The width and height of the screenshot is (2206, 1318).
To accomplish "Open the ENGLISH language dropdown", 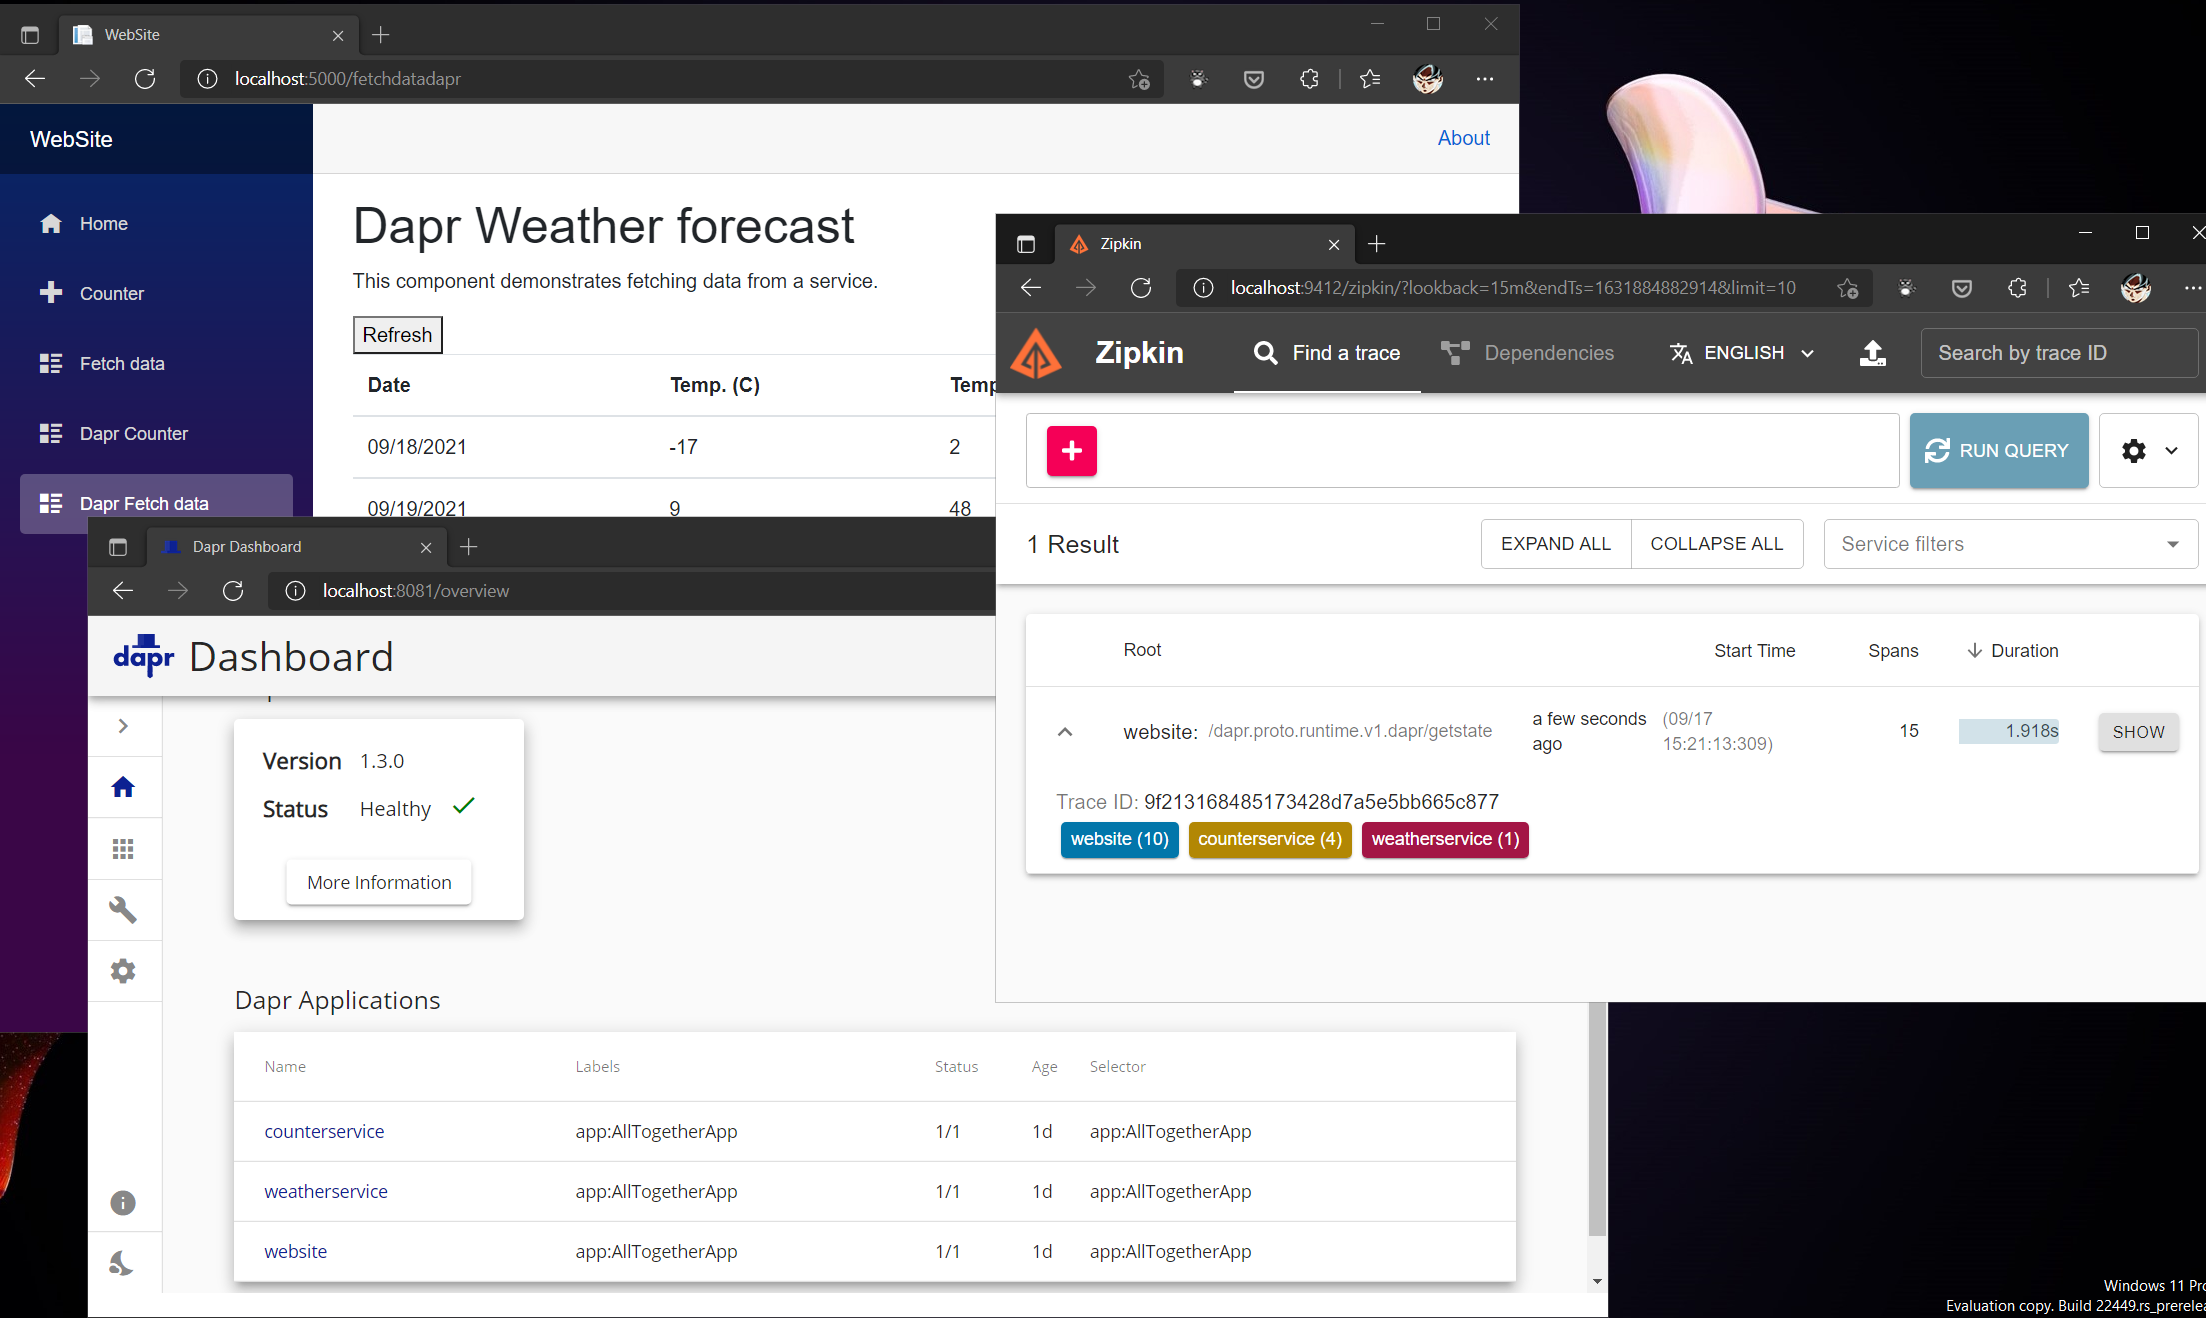I will tap(1742, 353).
